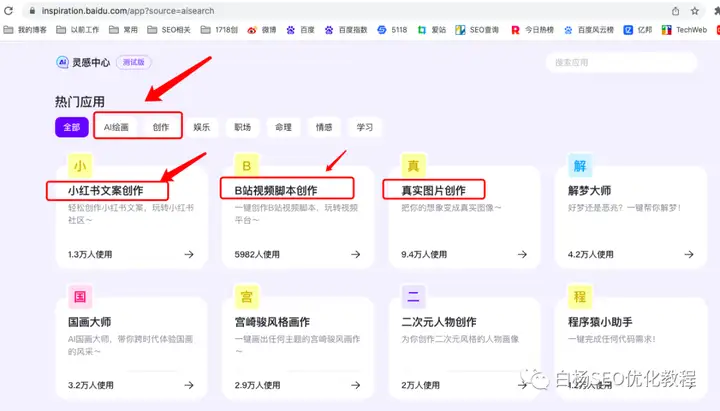Select the AI绘画 category tab
Screen dimensions: 720x411
click(116, 127)
